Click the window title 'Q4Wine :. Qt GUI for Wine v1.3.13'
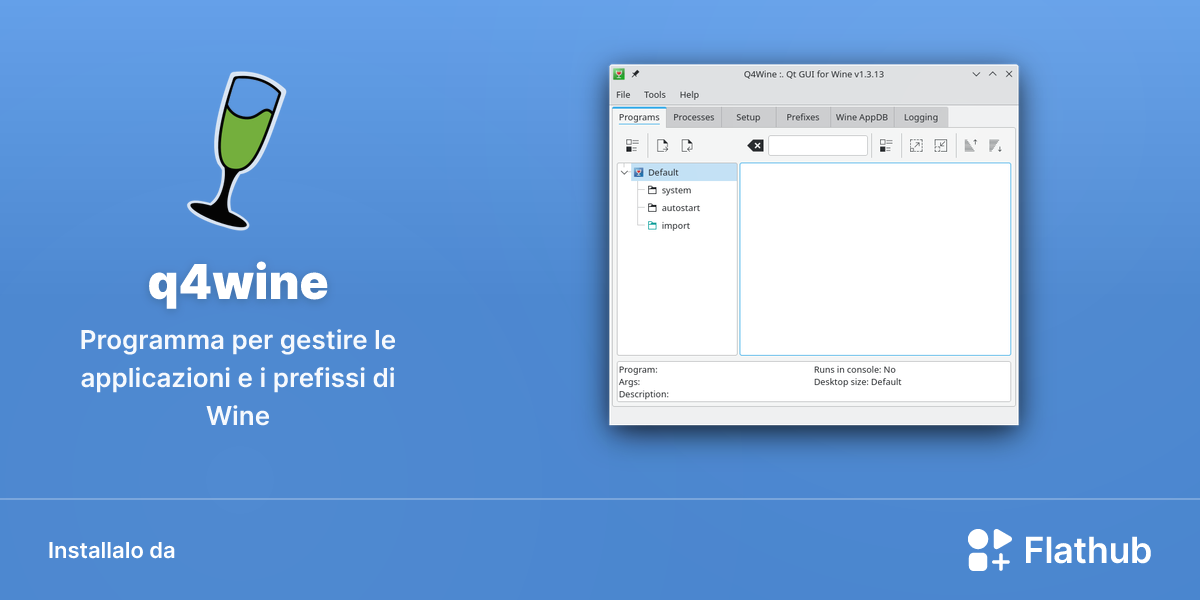This screenshot has height=600, width=1200. tap(814, 74)
